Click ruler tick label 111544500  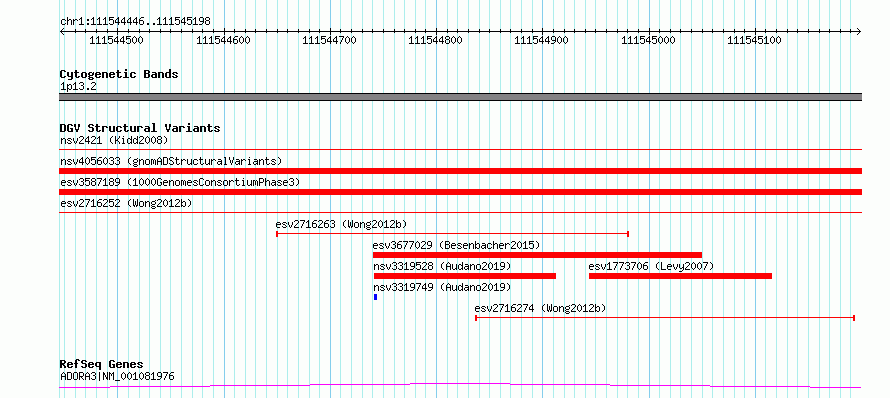click(x=116, y=40)
